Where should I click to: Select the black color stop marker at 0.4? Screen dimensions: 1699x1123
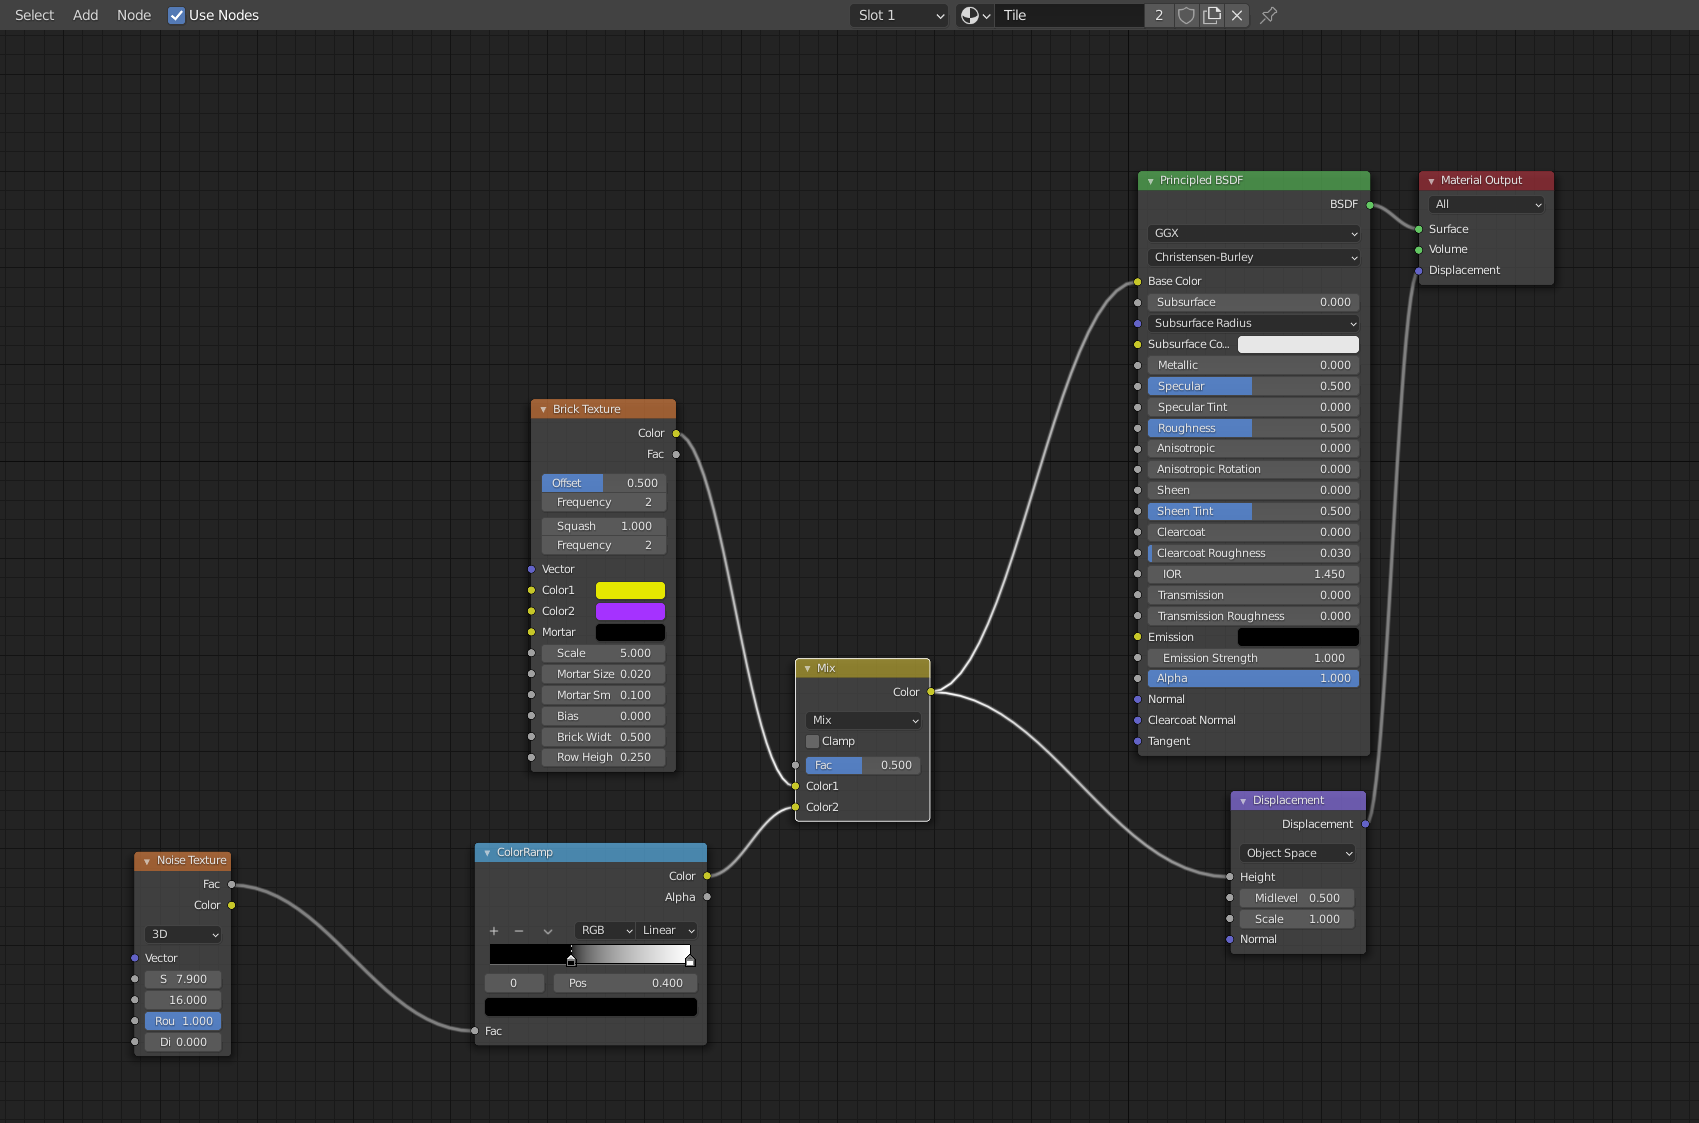(571, 961)
